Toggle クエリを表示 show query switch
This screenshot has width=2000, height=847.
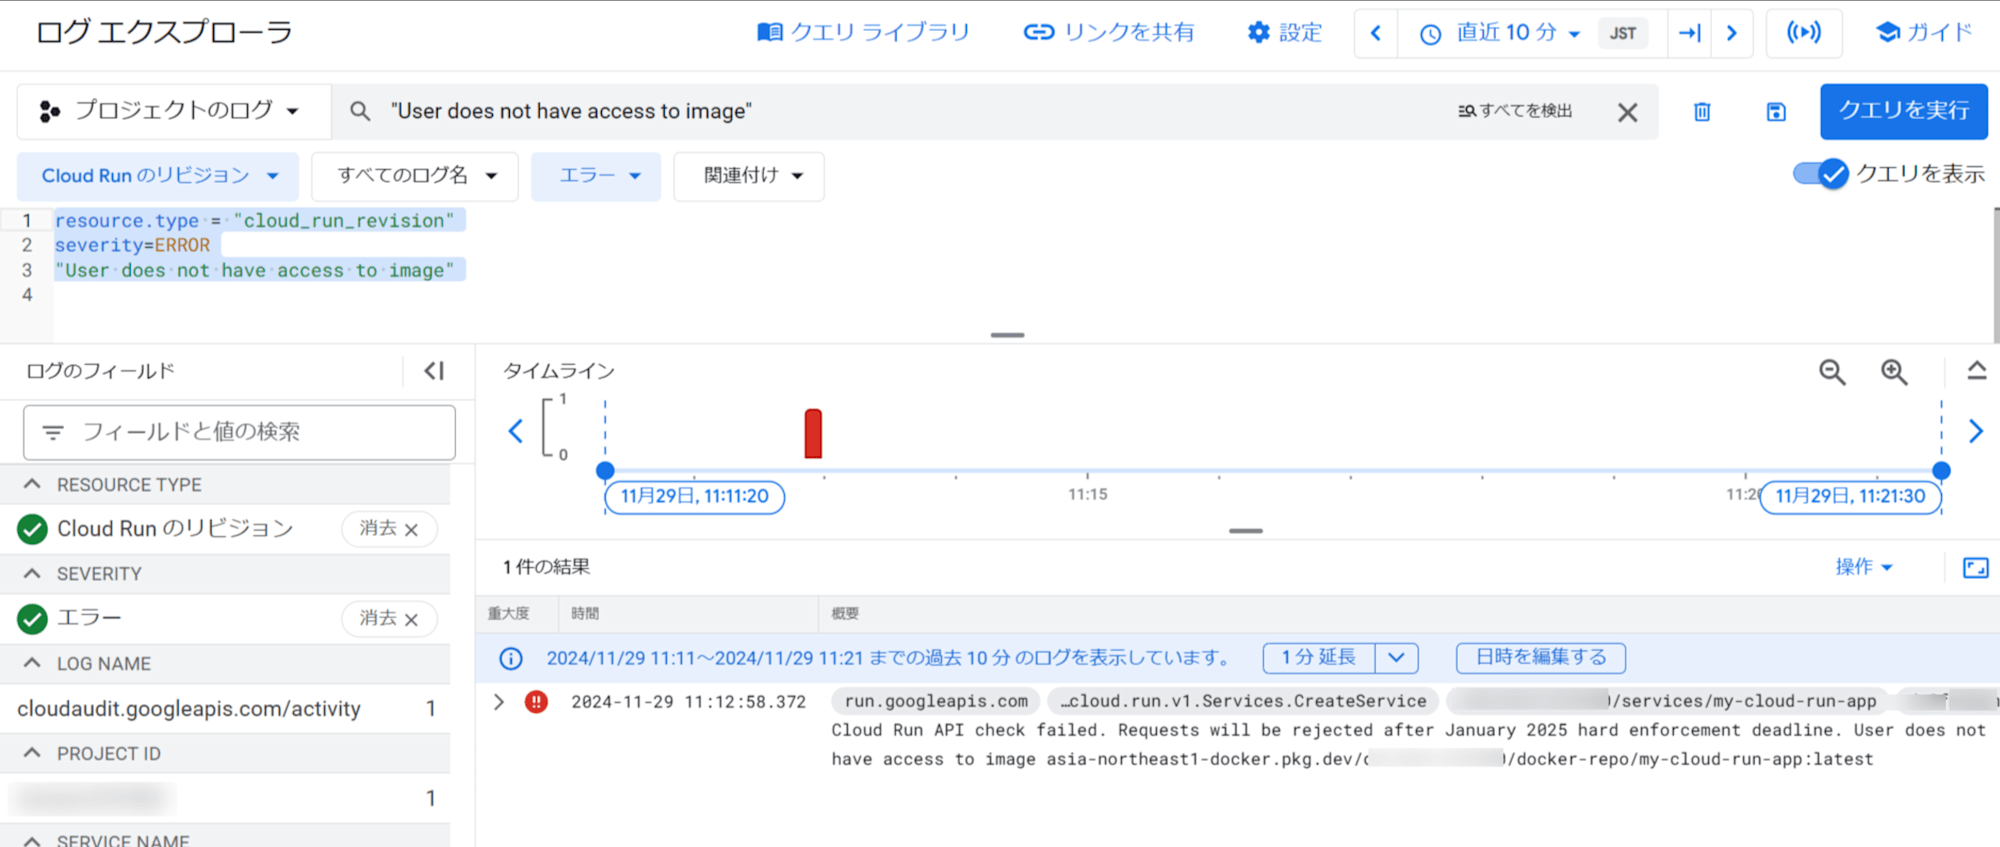[1820, 174]
